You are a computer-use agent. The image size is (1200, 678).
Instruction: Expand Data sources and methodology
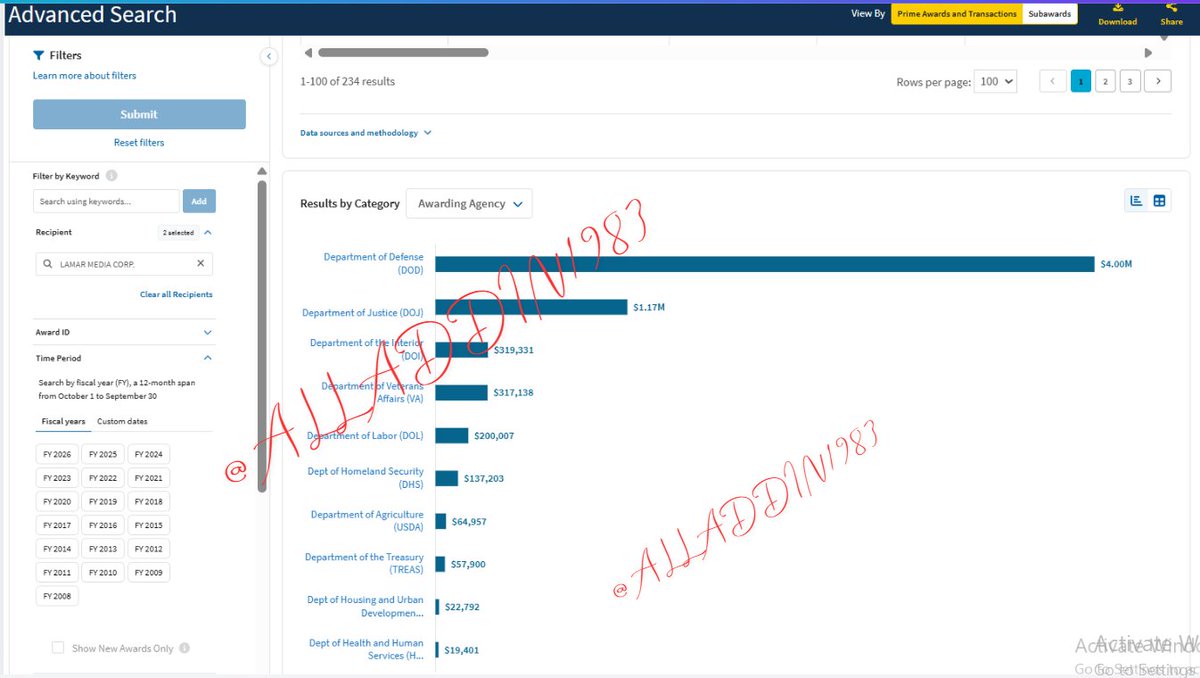pos(365,133)
